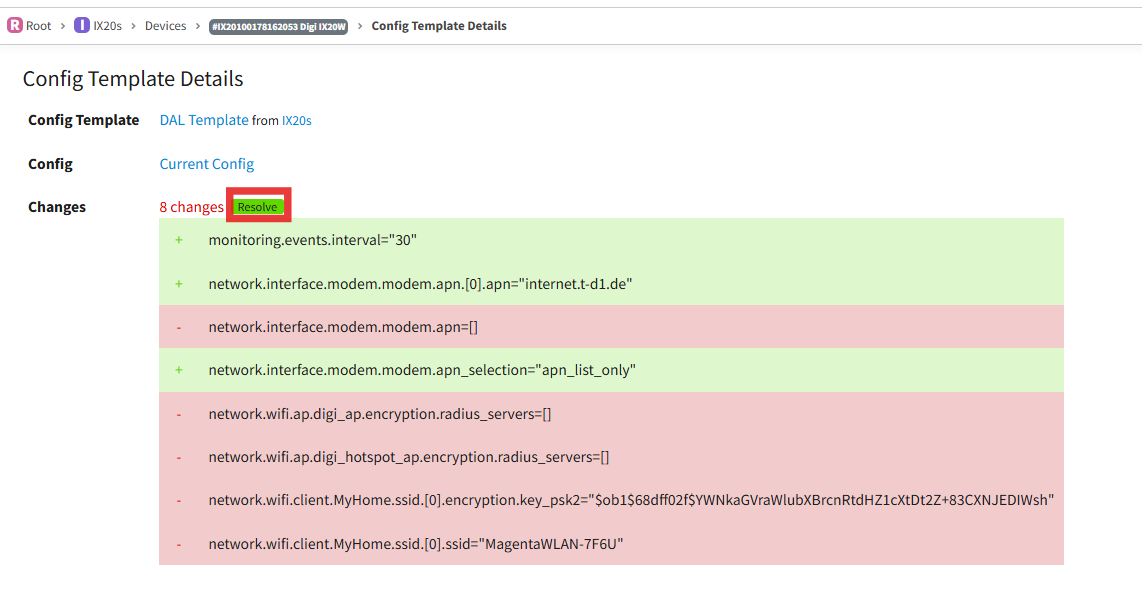Go to IX20s breadcrumb
1142x603 pixels.
click(107, 25)
